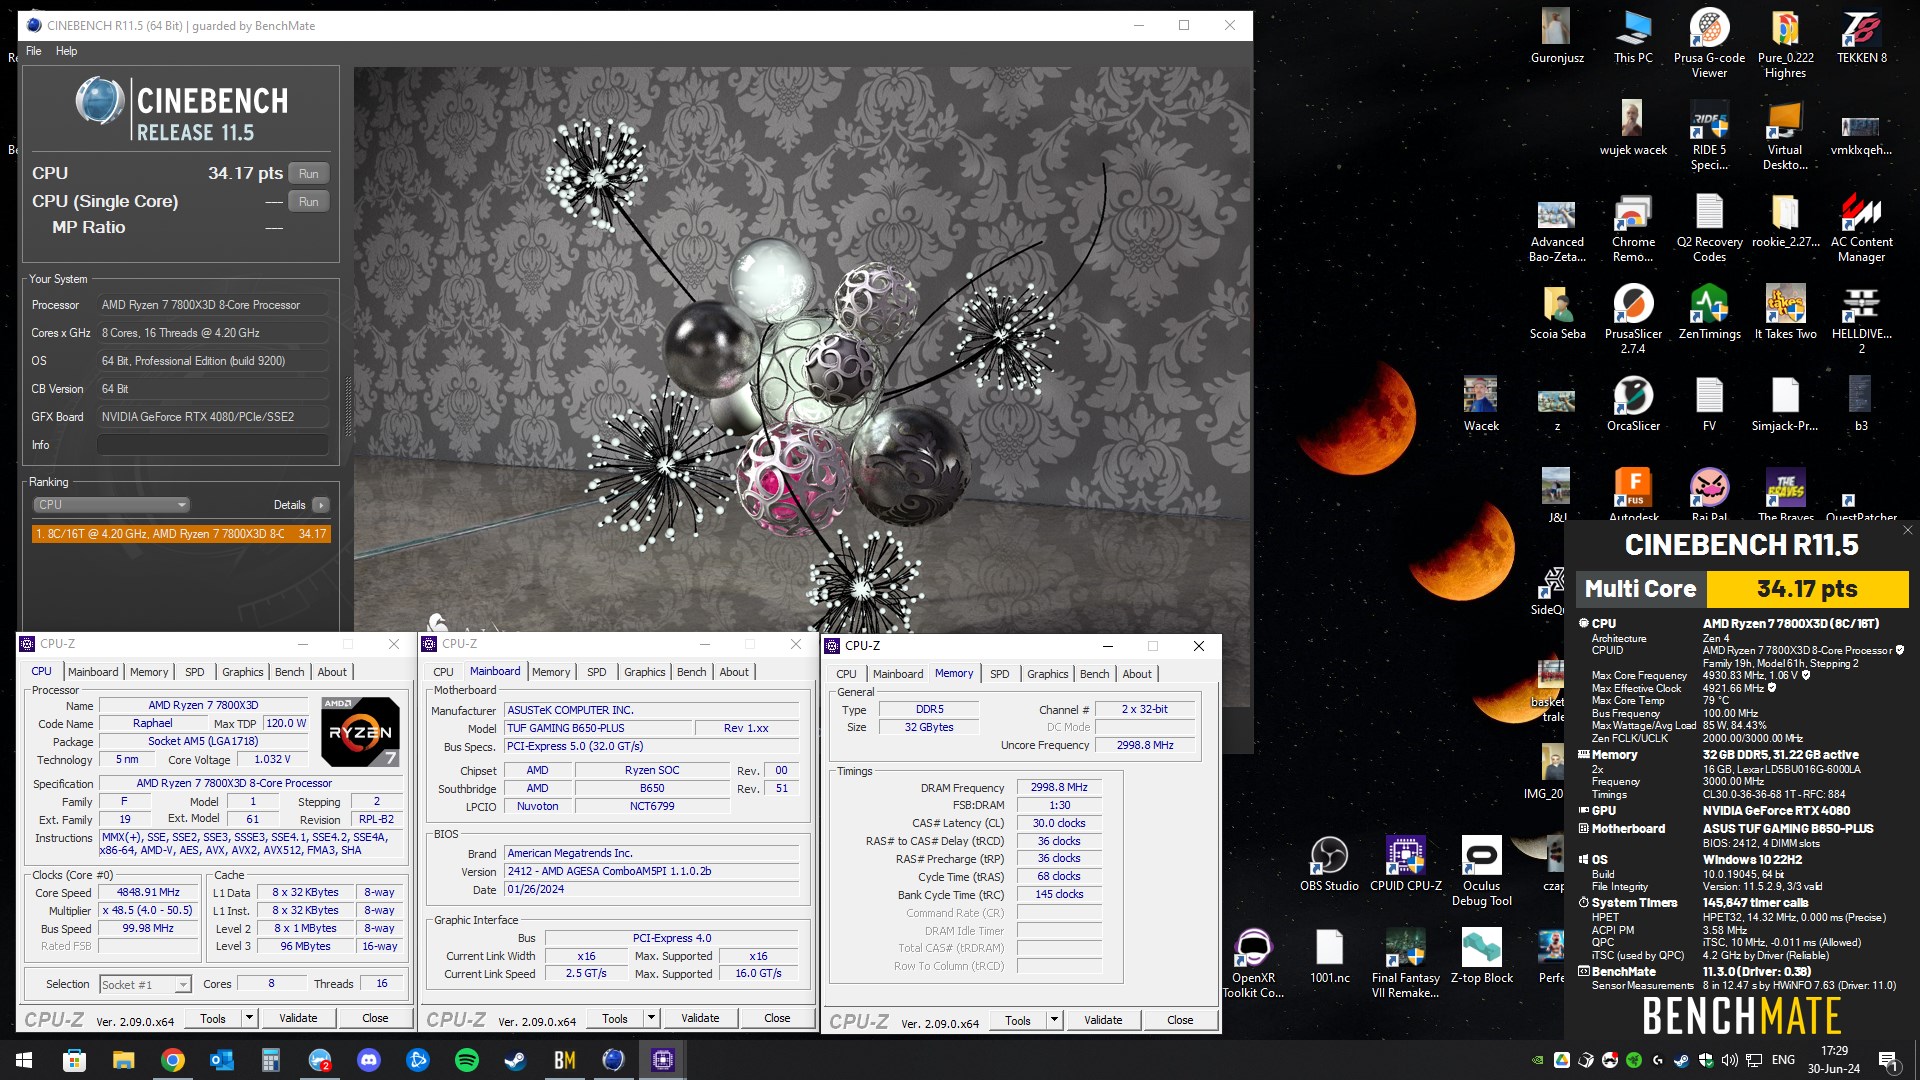The height and width of the screenshot is (1080, 1920).
Task: Click ENG language indicator in tray
Action: pyautogui.click(x=1783, y=1060)
